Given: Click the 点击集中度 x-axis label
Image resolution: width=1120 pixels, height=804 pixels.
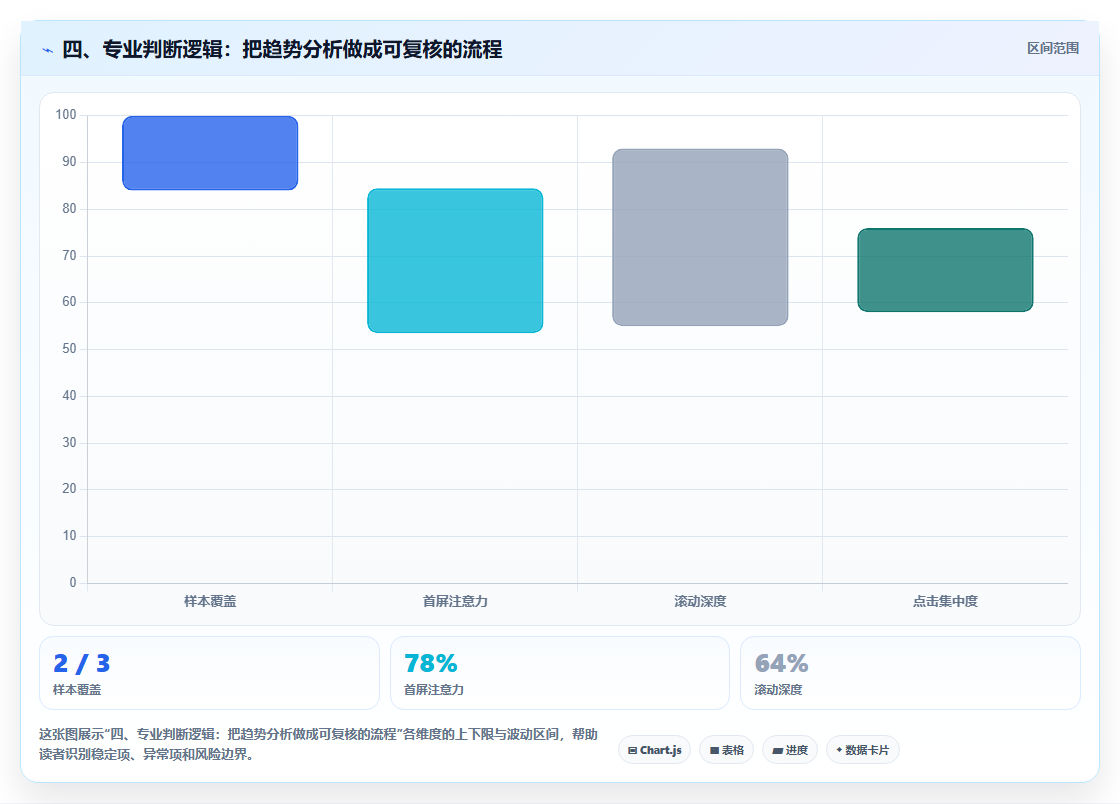Looking at the screenshot, I should [945, 601].
